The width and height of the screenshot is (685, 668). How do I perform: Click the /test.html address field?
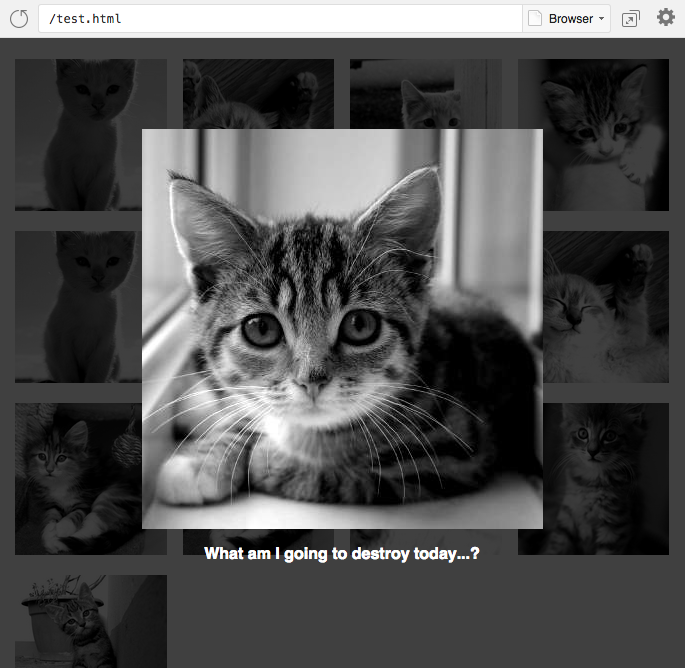click(x=280, y=19)
